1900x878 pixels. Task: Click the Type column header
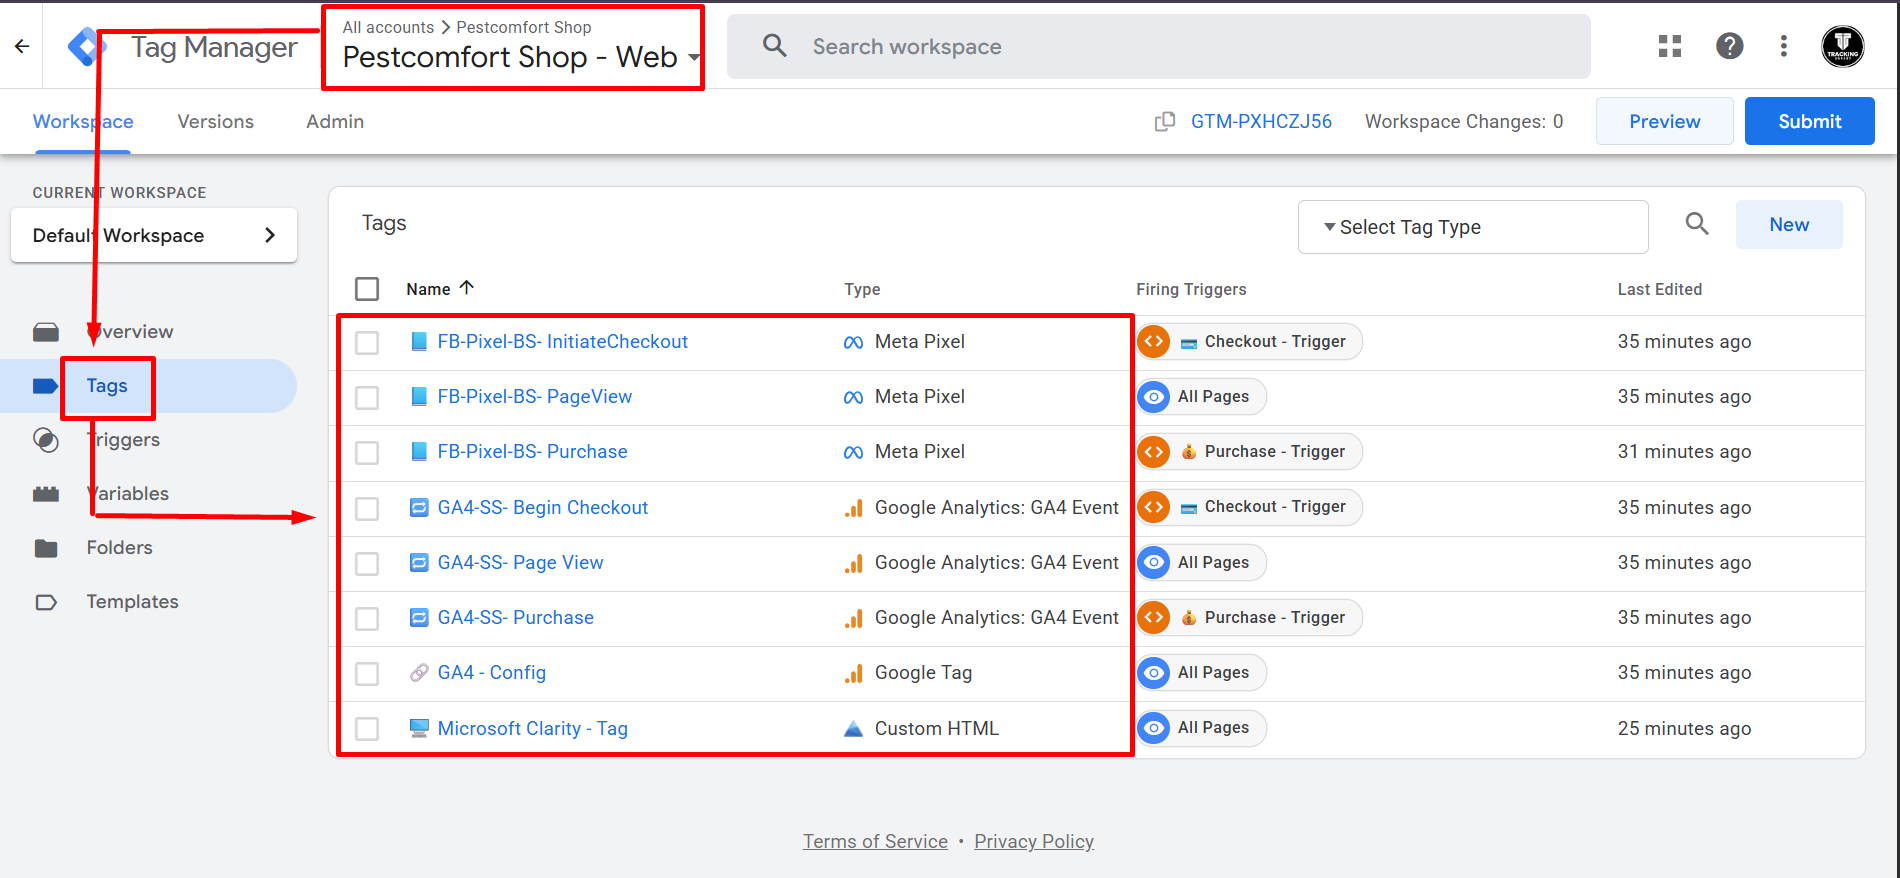coord(862,289)
